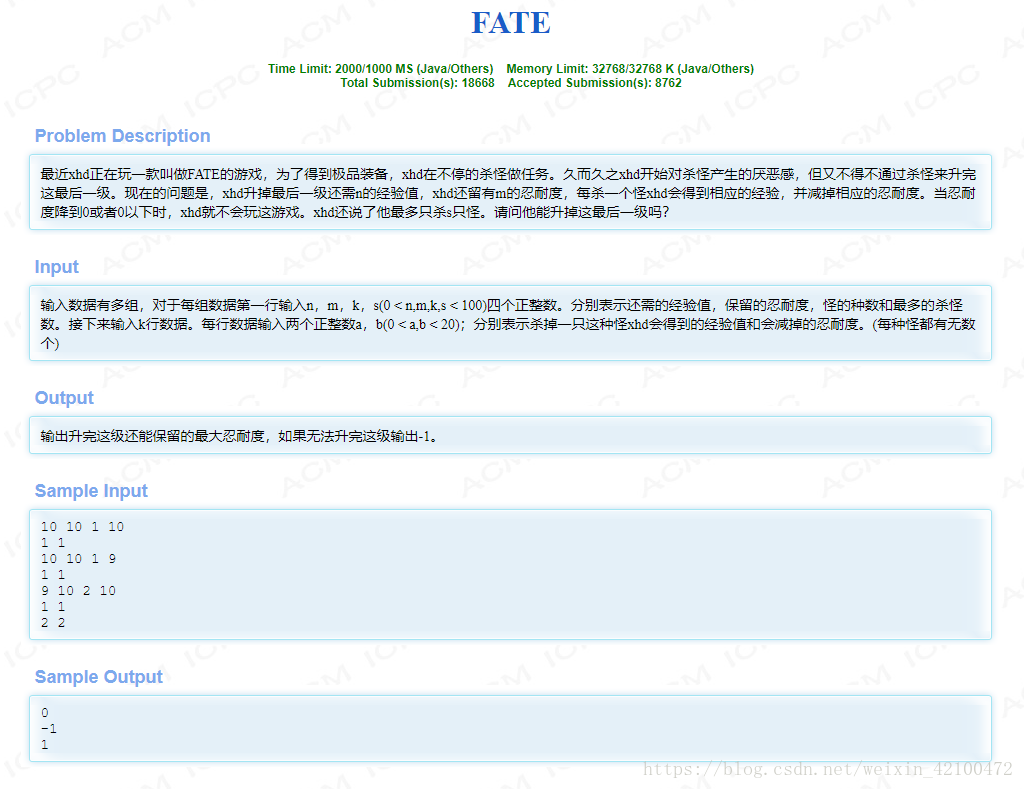Image resolution: width=1024 pixels, height=789 pixels.
Task: Click sample output value '0'
Action: pos(44,713)
